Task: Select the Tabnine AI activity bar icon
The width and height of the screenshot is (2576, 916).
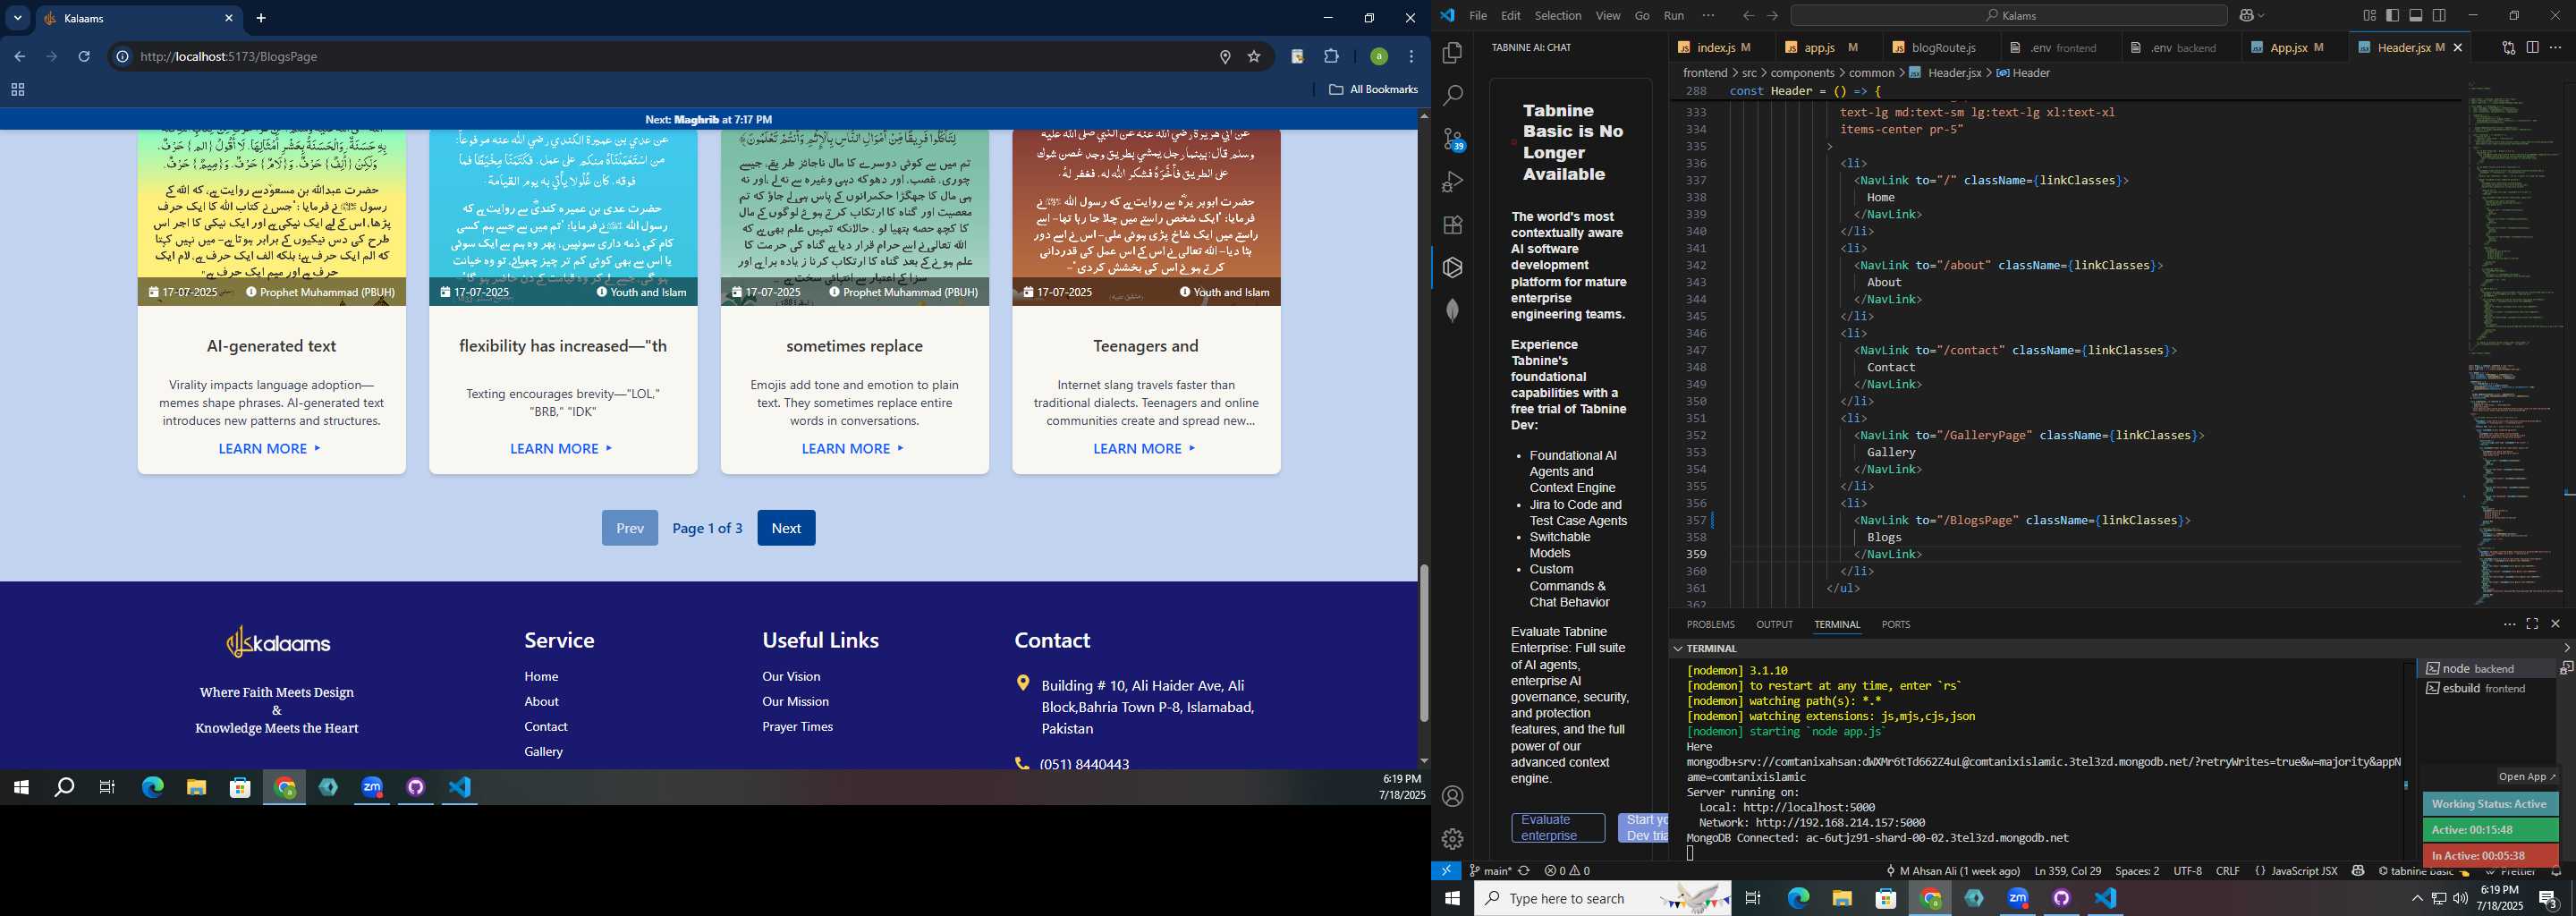Action: click(x=1452, y=268)
